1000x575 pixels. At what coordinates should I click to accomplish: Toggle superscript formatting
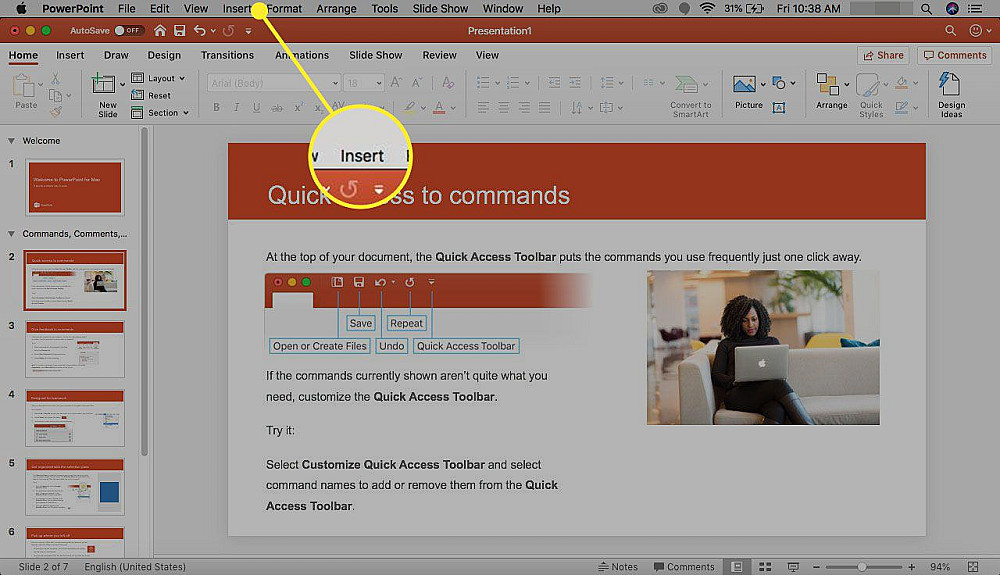[x=298, y=108]
